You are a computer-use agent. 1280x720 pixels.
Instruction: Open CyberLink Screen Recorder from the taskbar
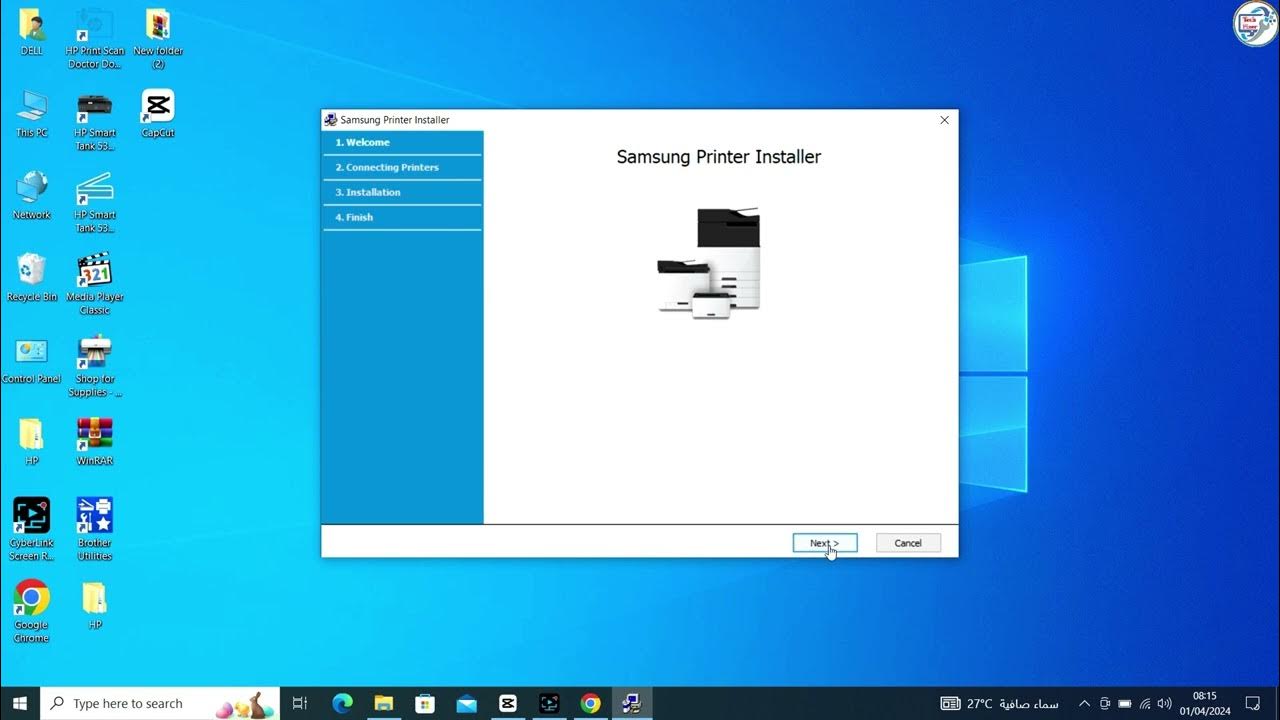coord(549,704)
